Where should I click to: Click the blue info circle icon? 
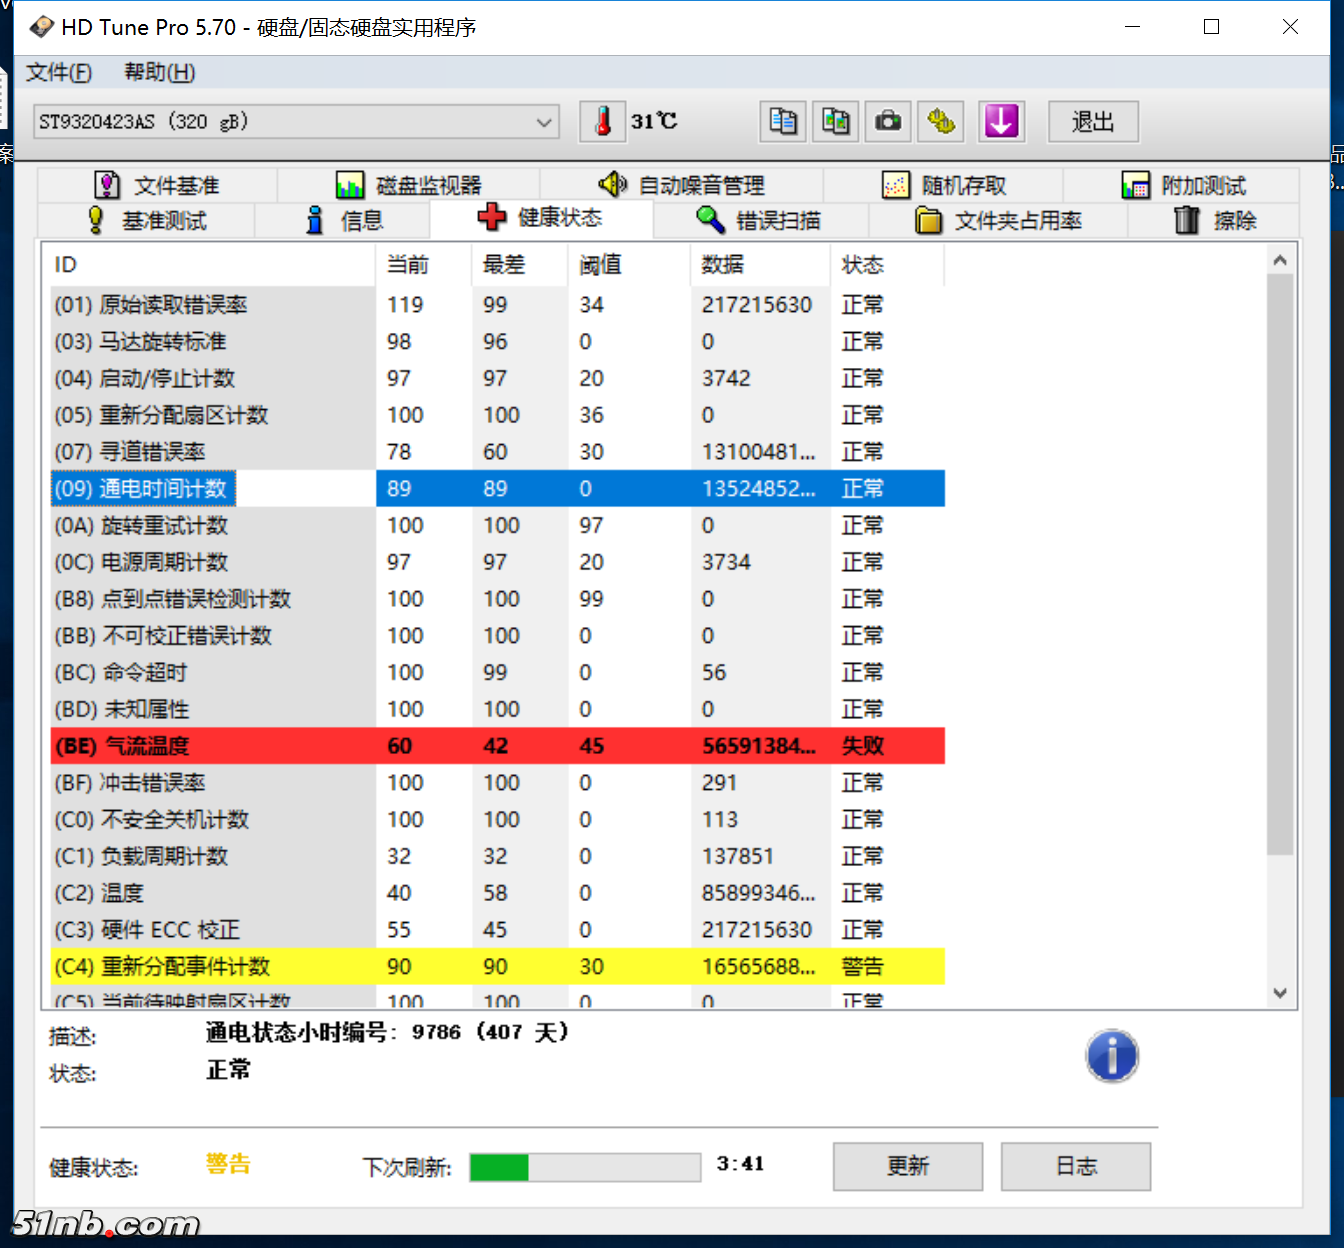pyautogui.click(x=1112, y=1056)
